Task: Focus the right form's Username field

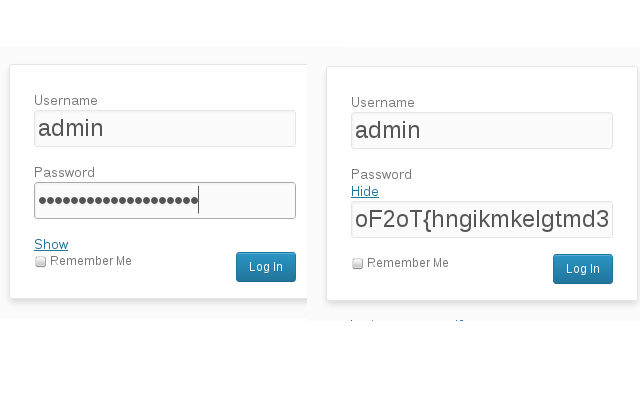Action: click(482, 130)
